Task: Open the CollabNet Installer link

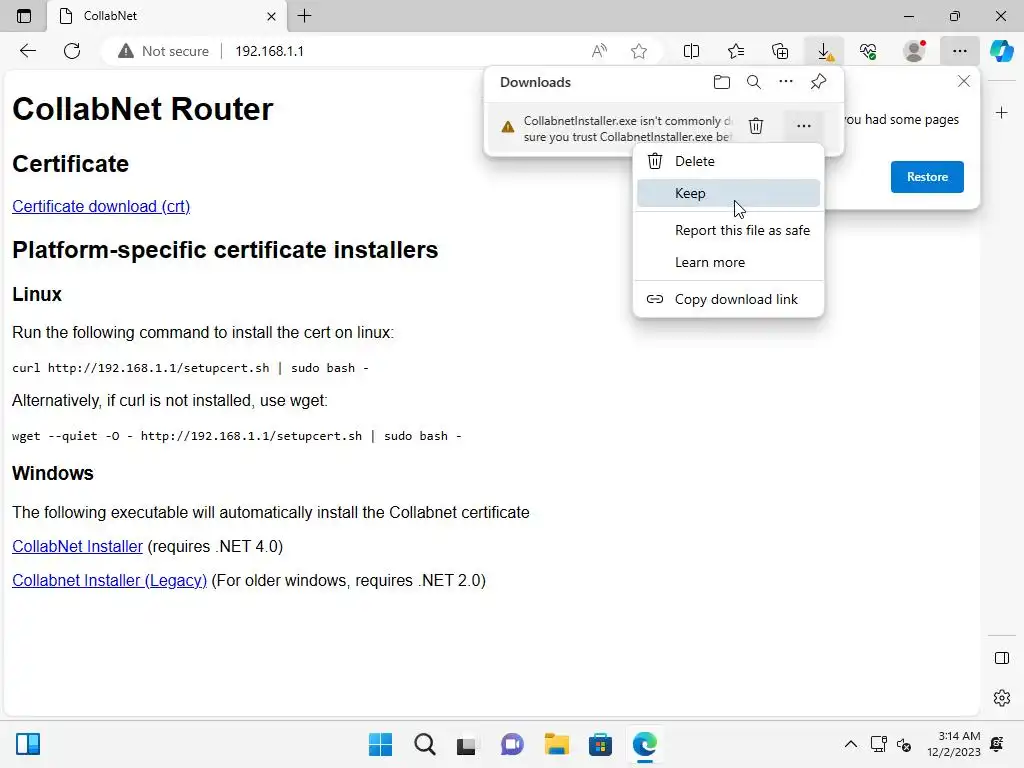Action: pos(77,547)
